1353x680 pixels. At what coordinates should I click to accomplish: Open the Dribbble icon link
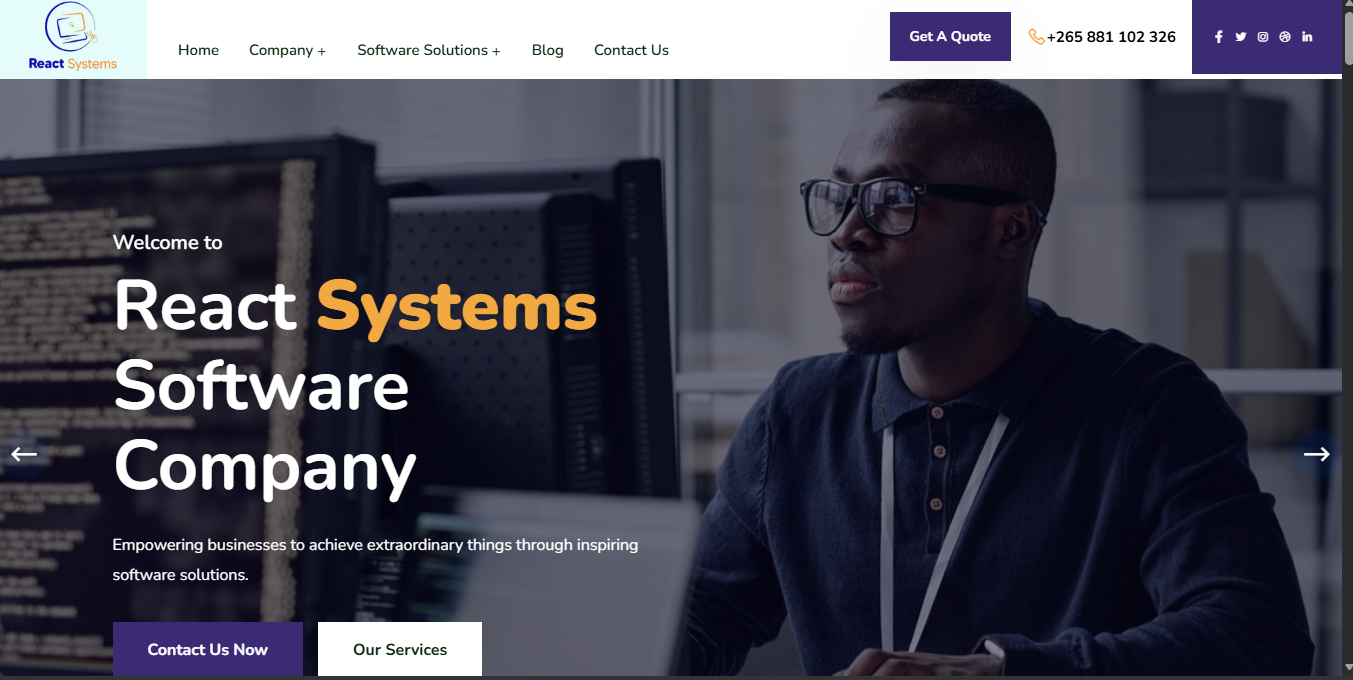click(1285, 37)
